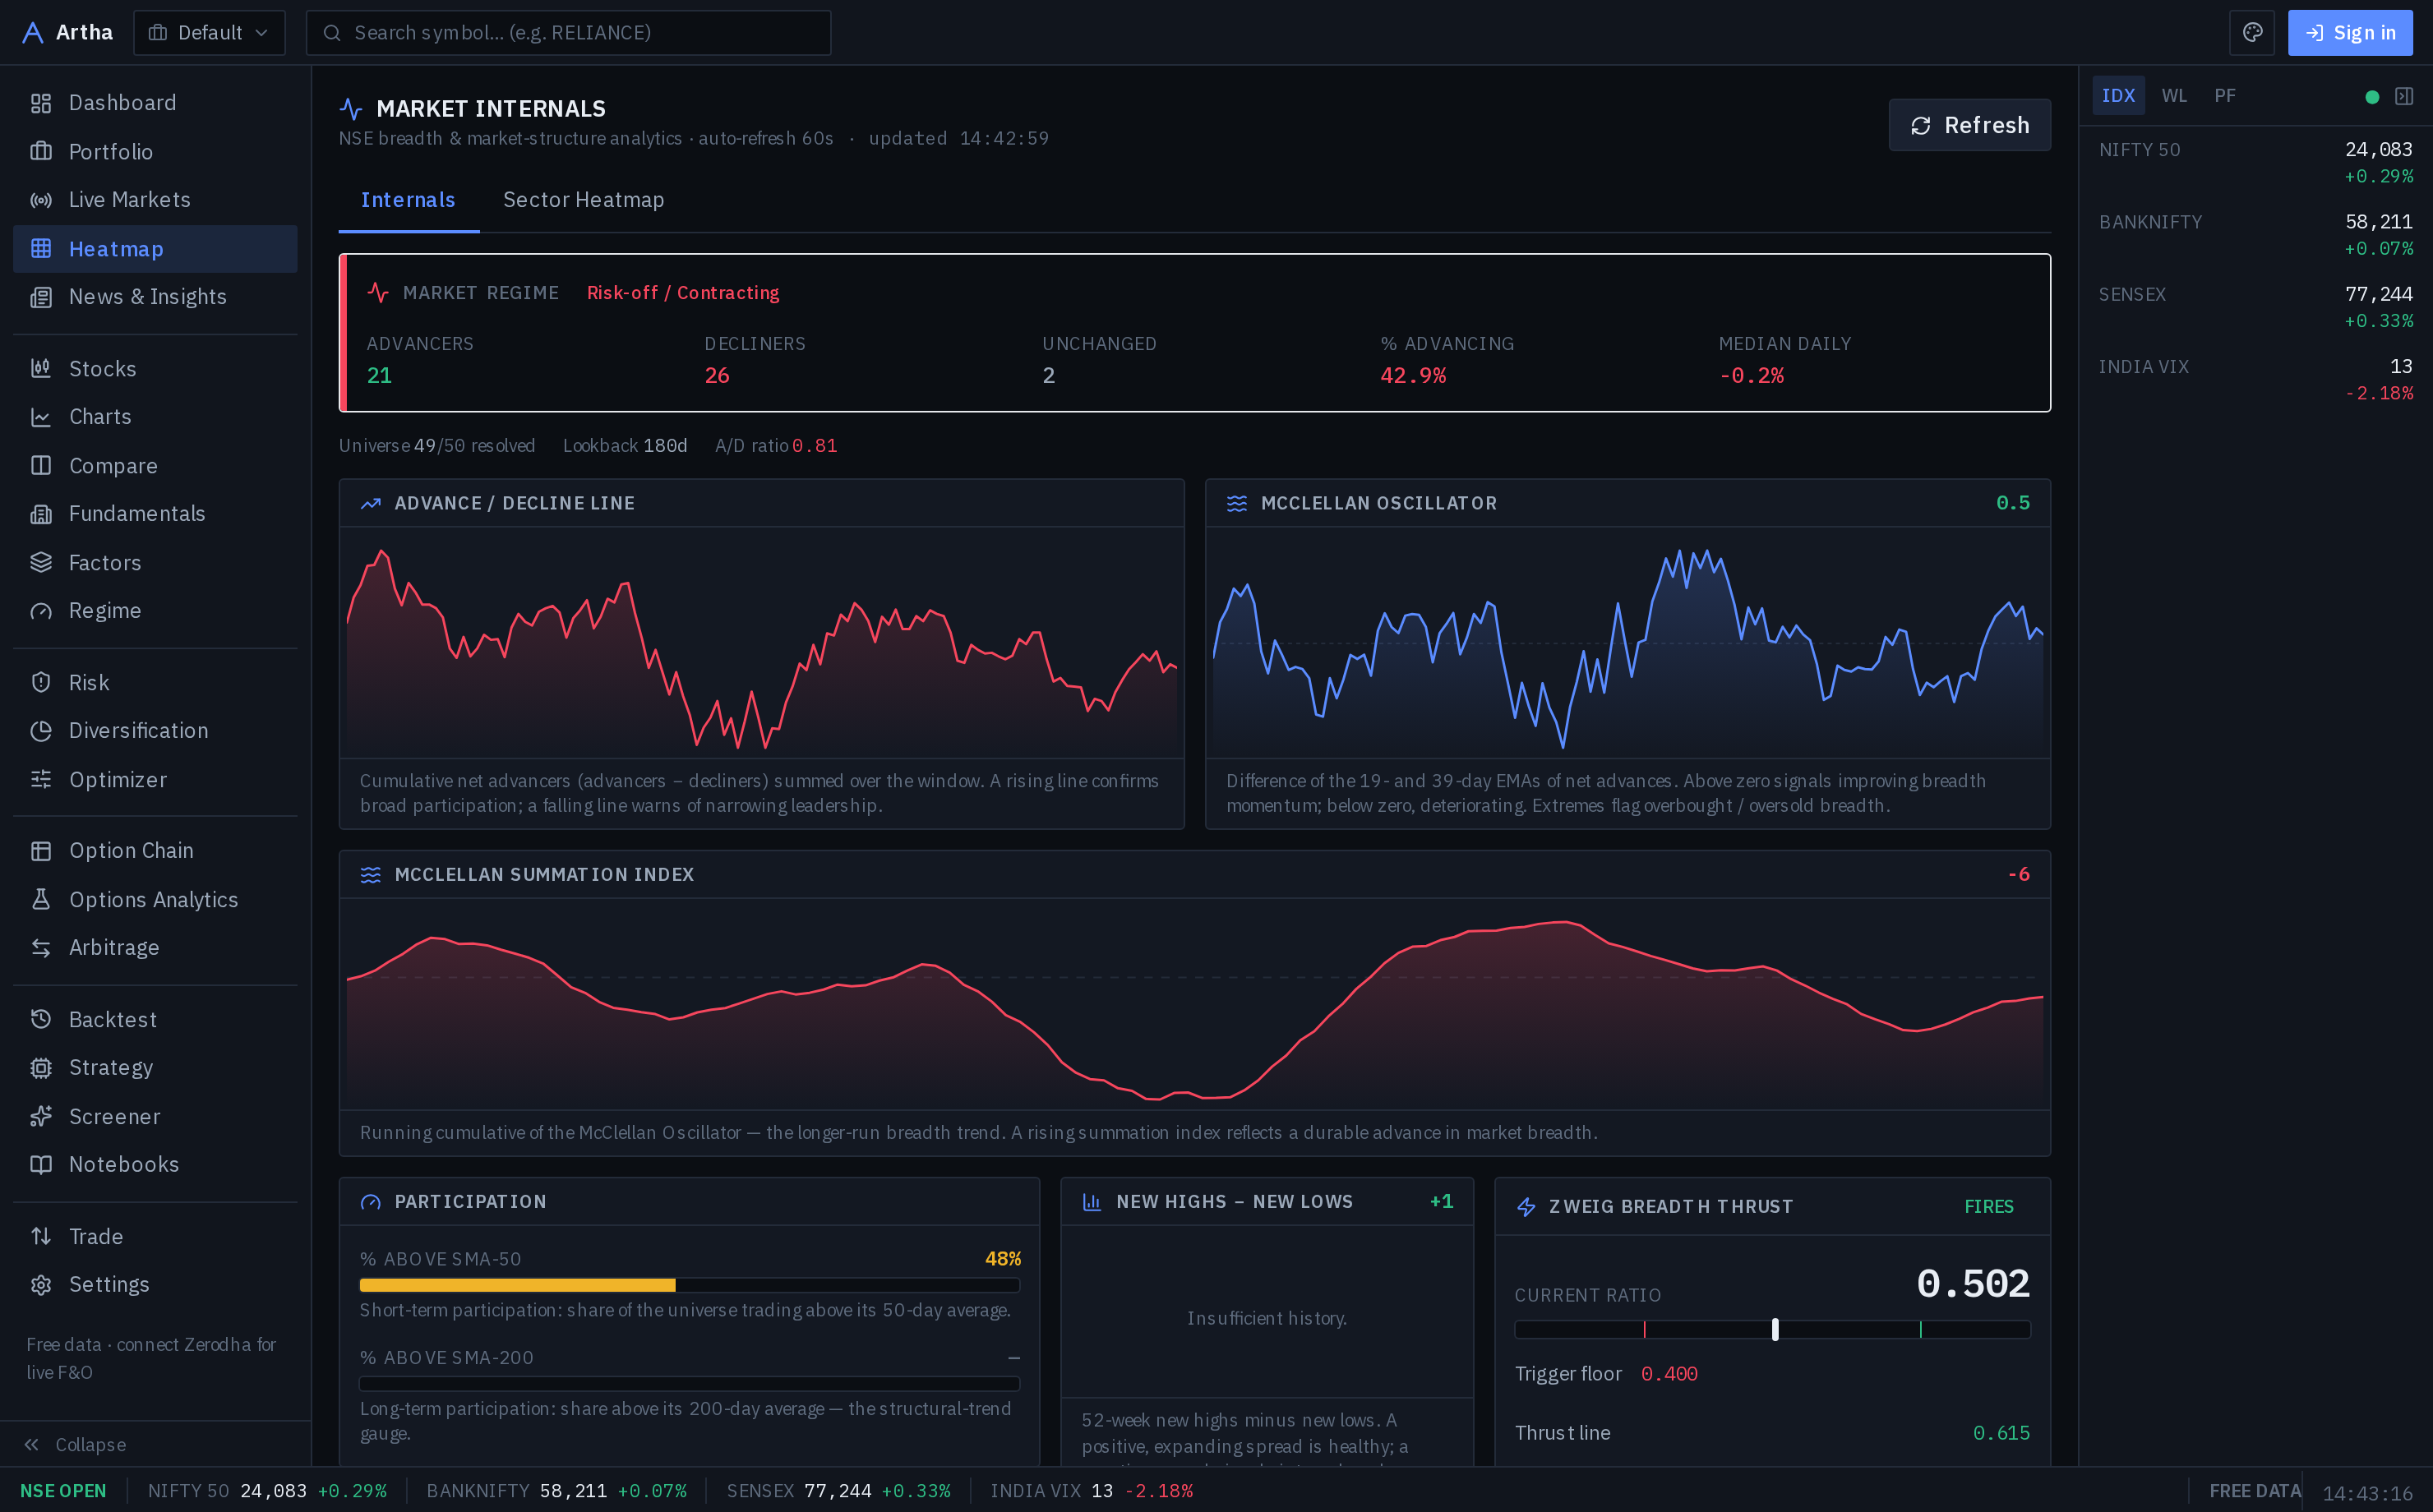The image size is (2433, 1512).
Task: Open the Regime gauge icon
Action: tap(41, 611)
